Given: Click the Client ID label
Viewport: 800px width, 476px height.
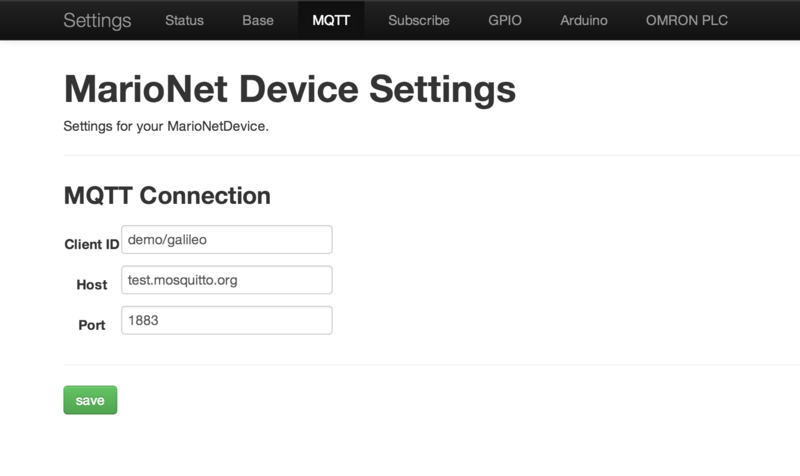Looking at the screenshot, I should [x=92, y=244].
